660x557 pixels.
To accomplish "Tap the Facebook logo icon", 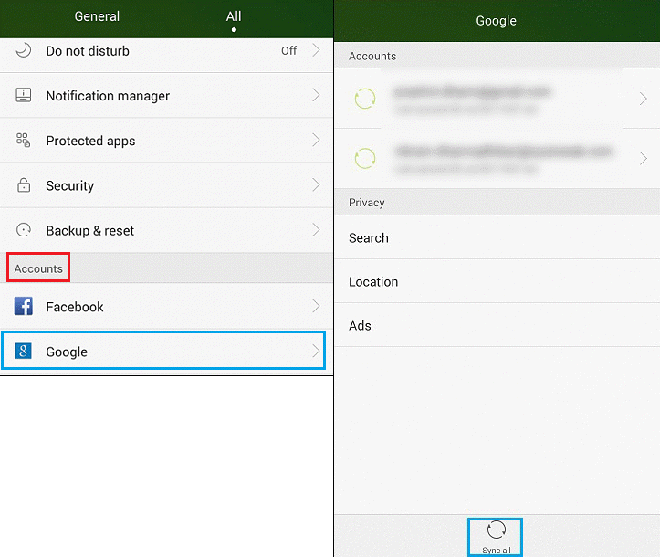I will [x=23, y=306].
